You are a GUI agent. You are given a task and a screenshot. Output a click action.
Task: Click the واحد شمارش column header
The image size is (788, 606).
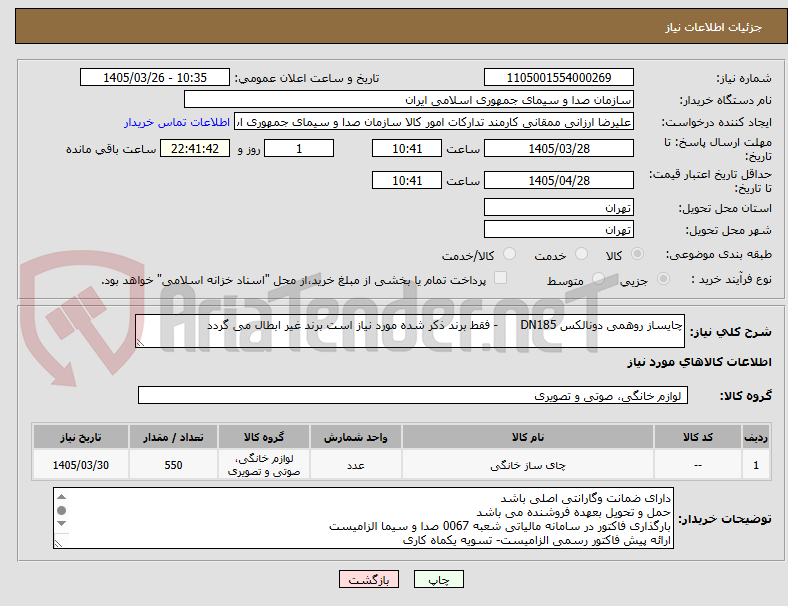356,437
